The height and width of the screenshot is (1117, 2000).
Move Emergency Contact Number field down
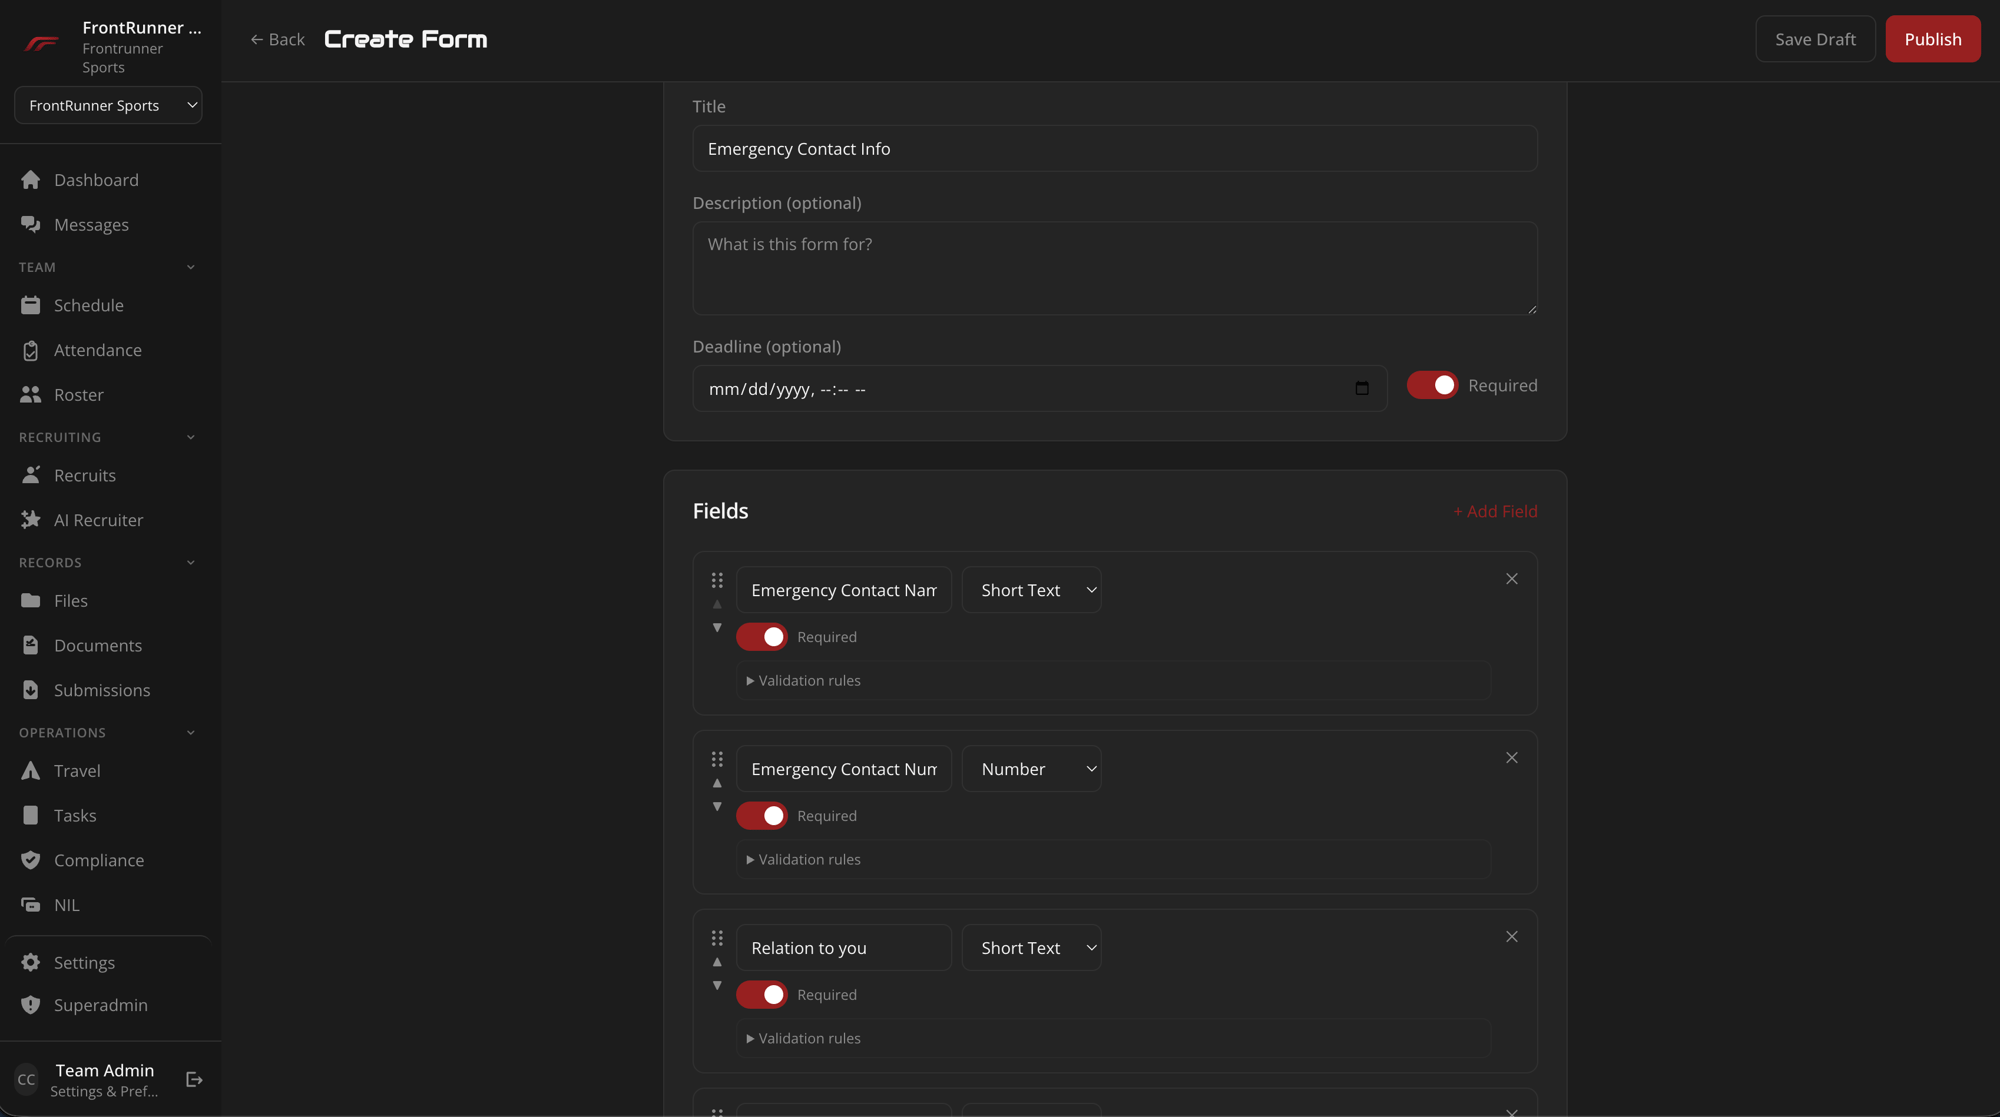click(717, 807)
